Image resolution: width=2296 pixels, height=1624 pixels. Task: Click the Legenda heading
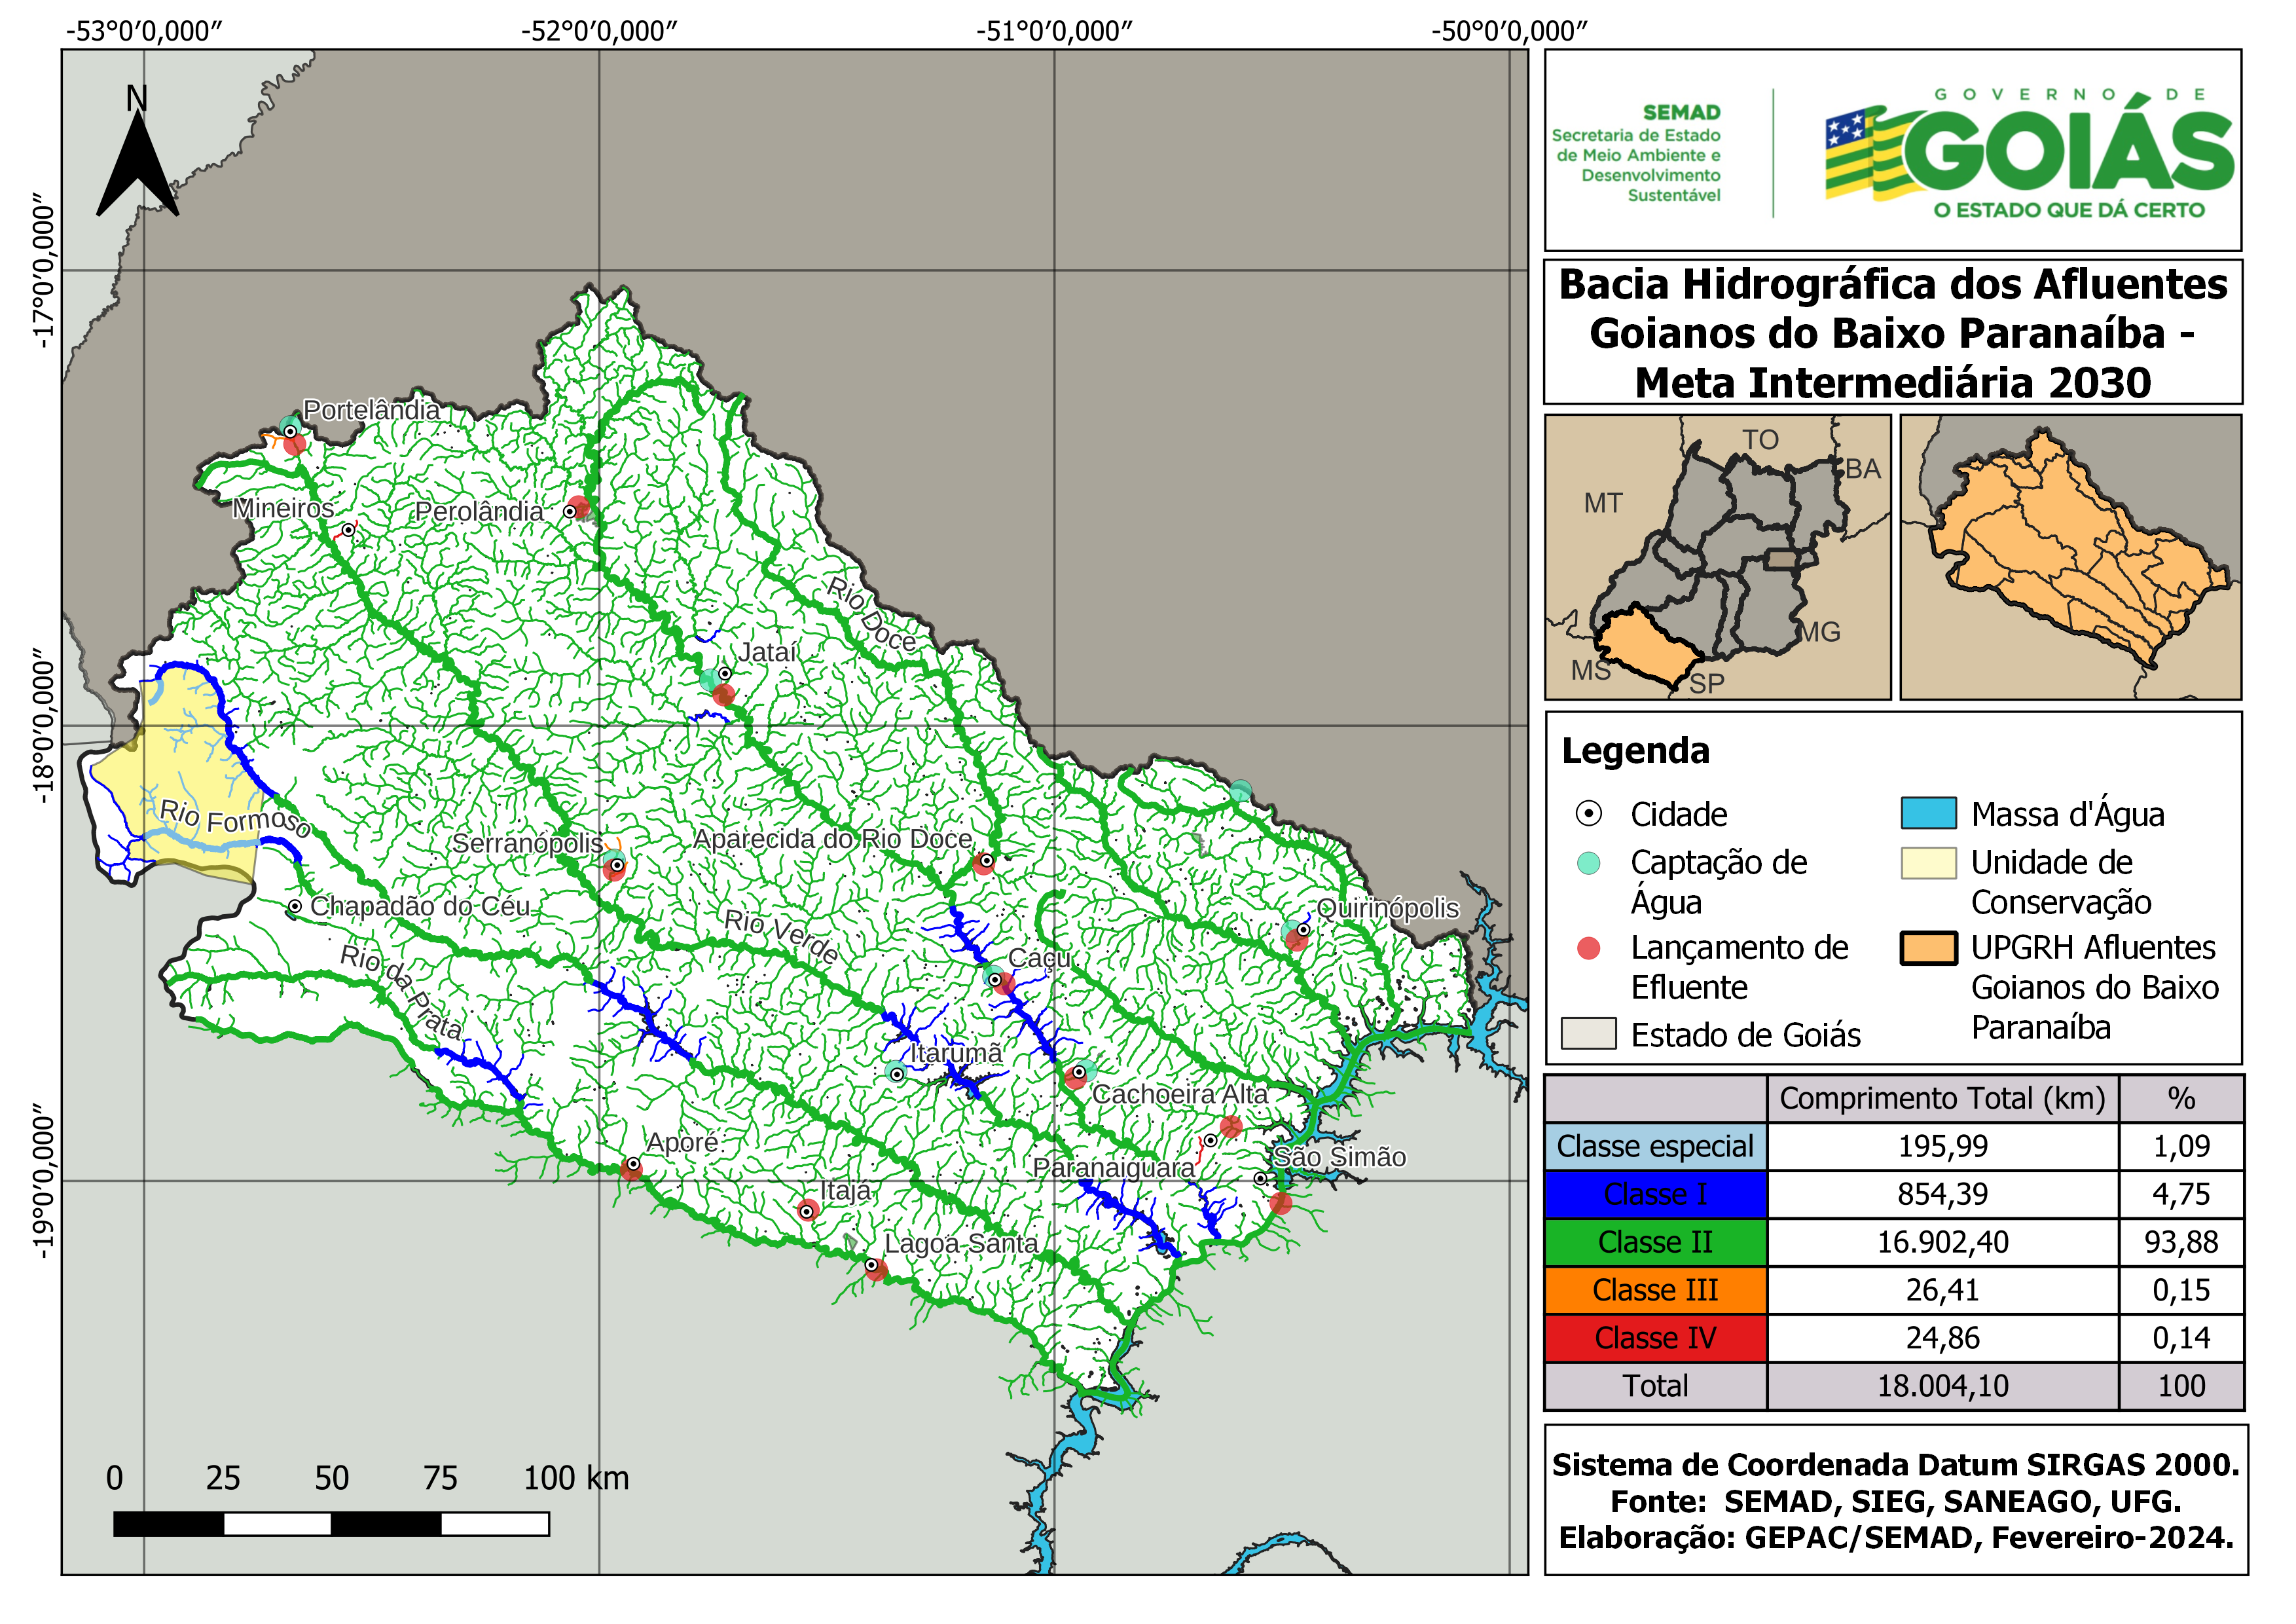click(1635, 750)
